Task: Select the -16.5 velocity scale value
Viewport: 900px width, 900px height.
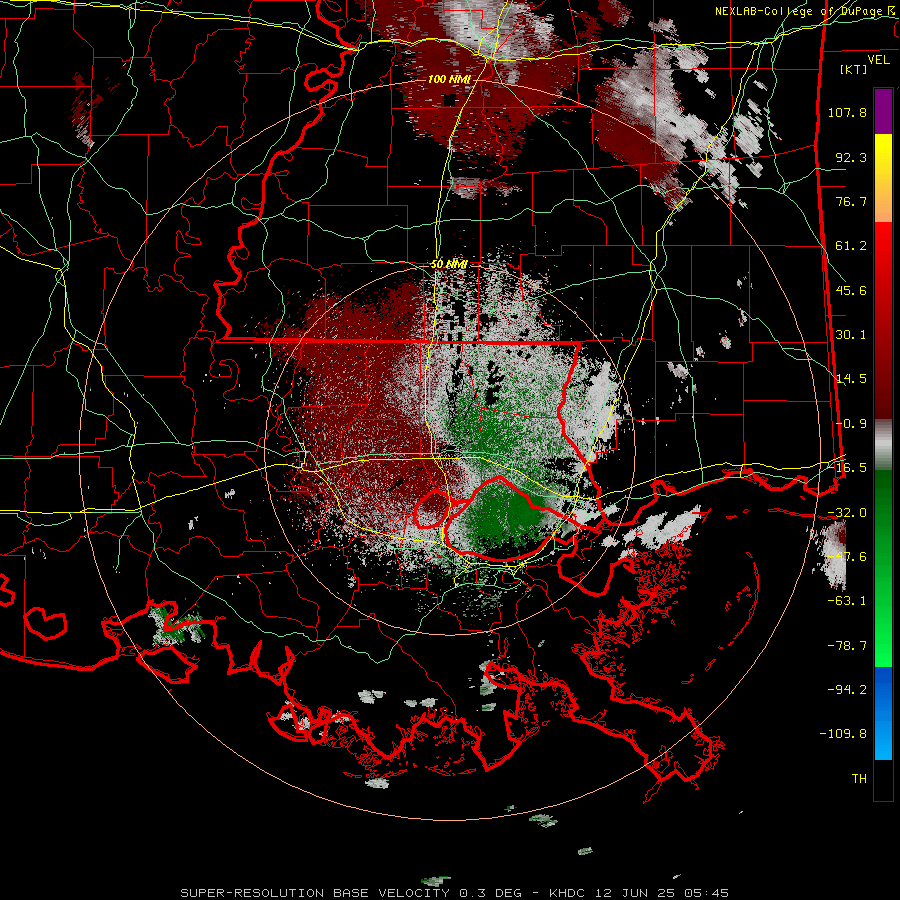Action: (847, 468)
